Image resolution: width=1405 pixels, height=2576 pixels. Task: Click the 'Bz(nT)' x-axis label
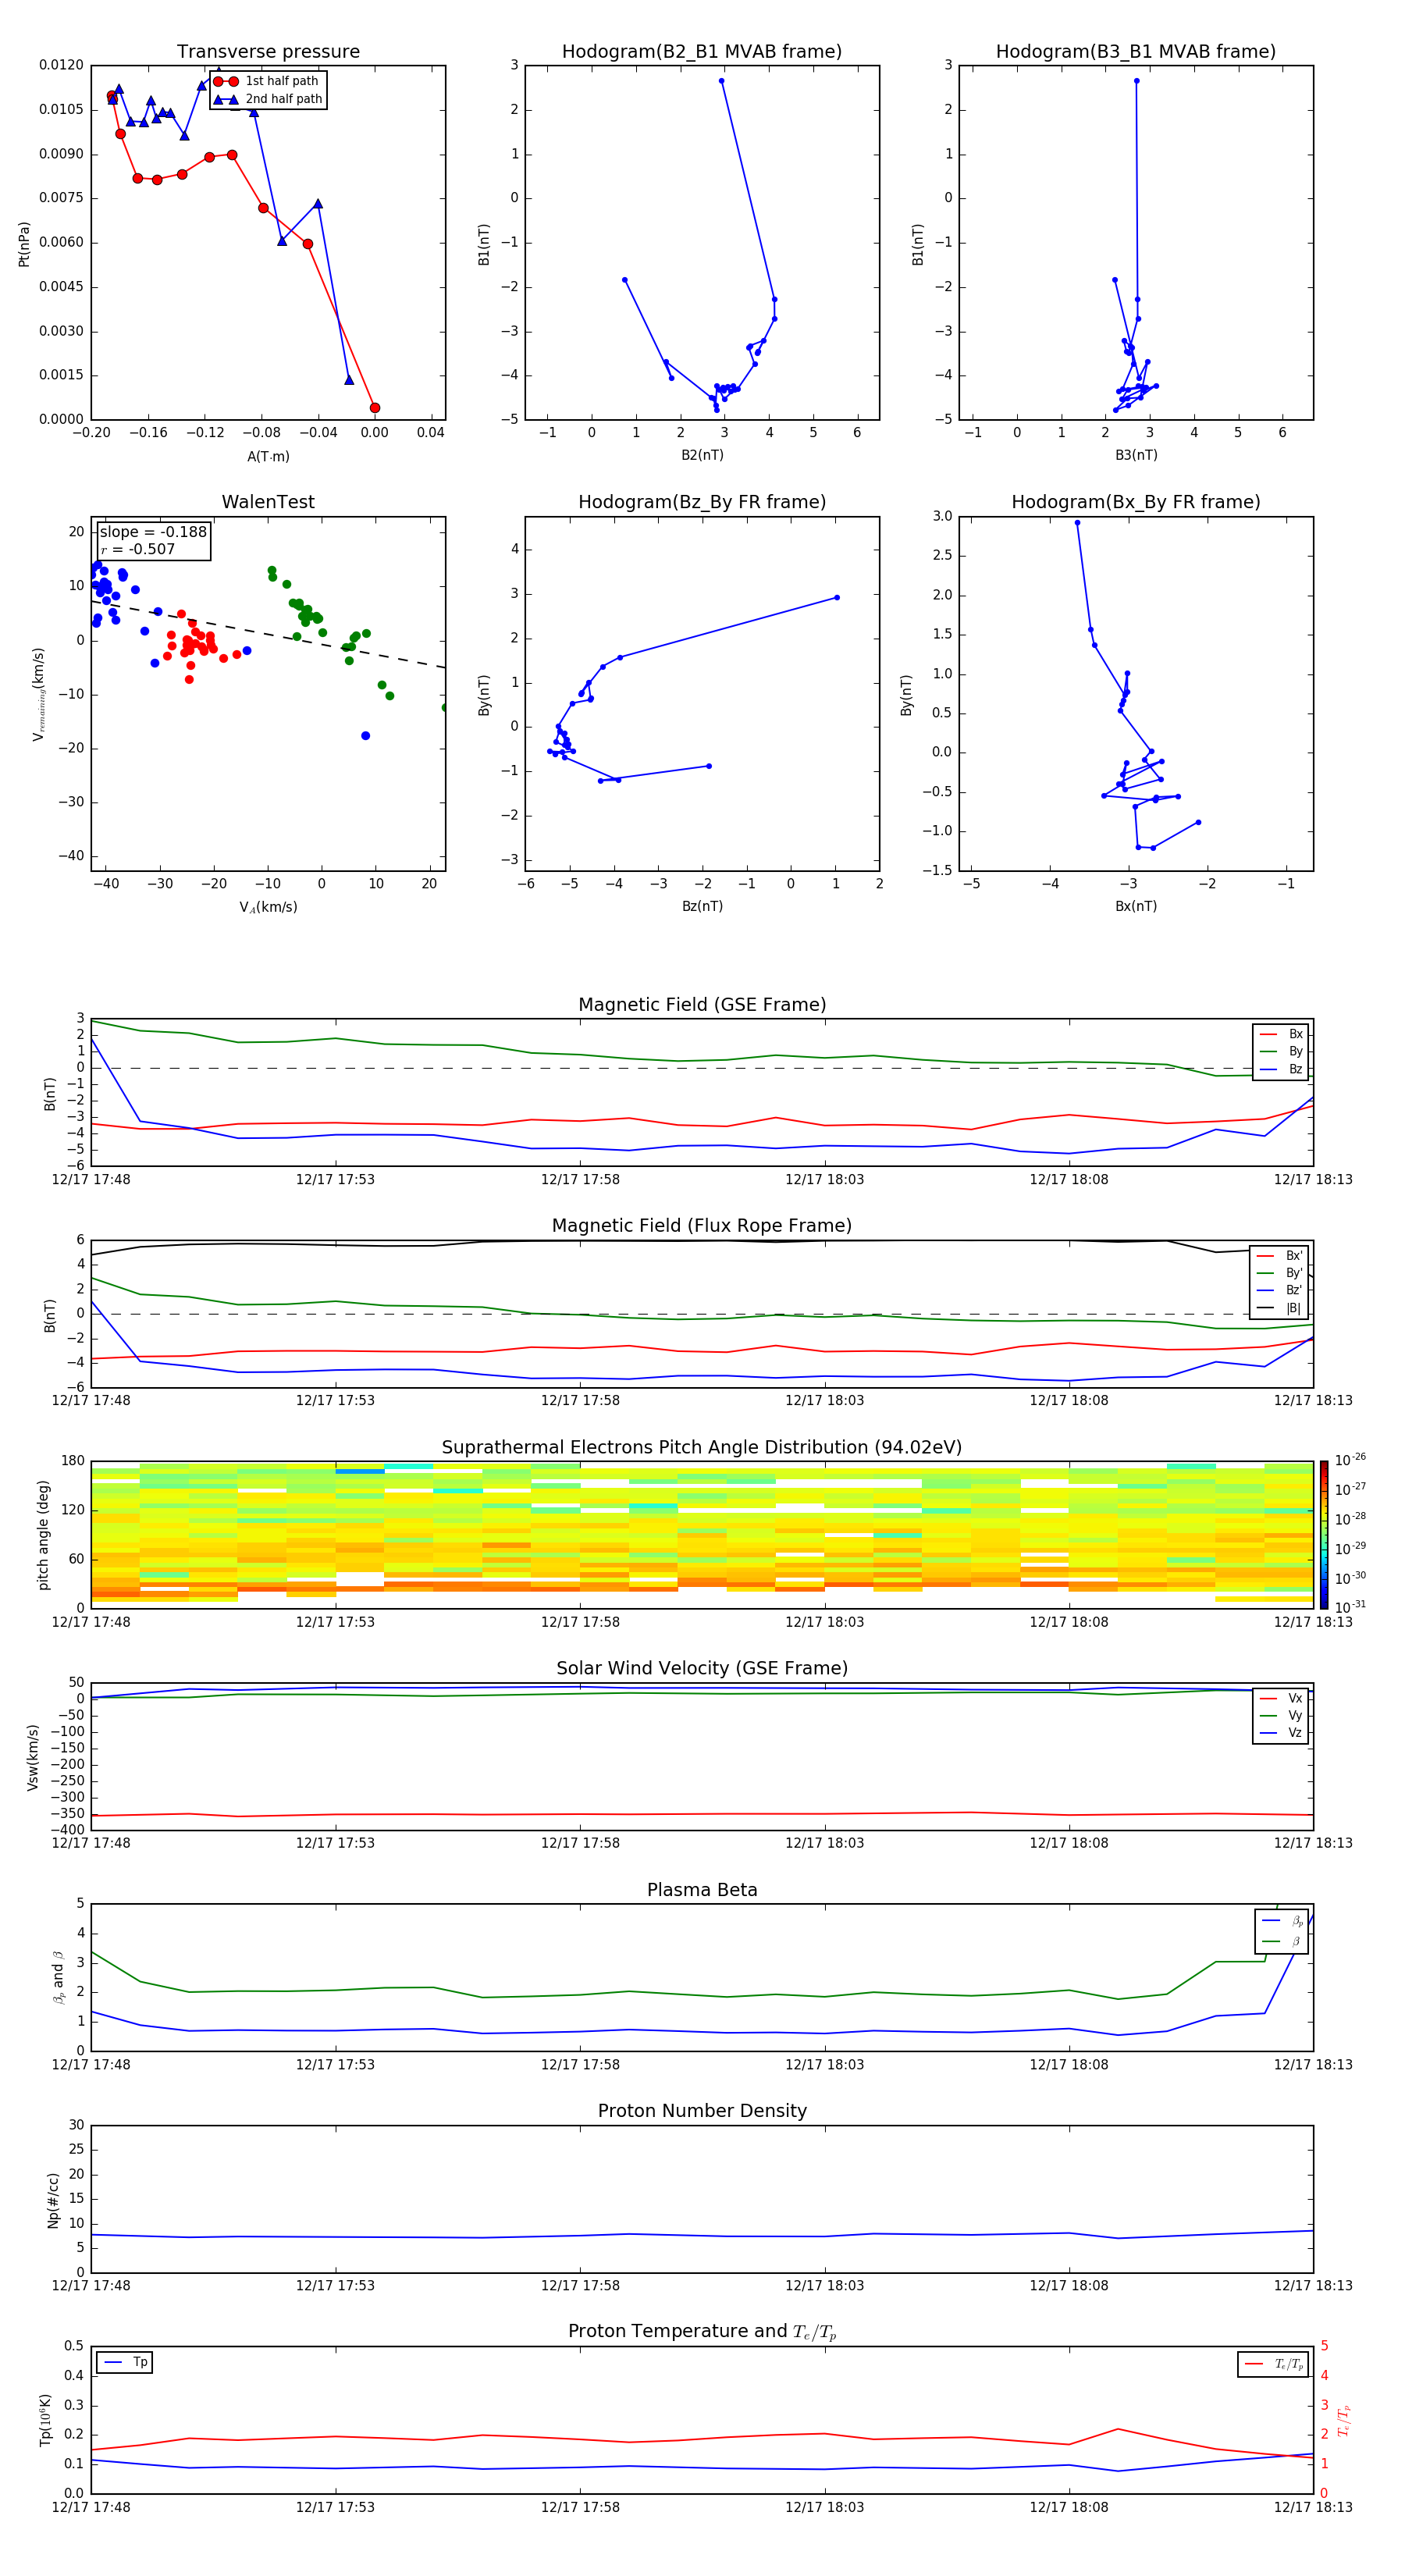[x=702, y=906]
